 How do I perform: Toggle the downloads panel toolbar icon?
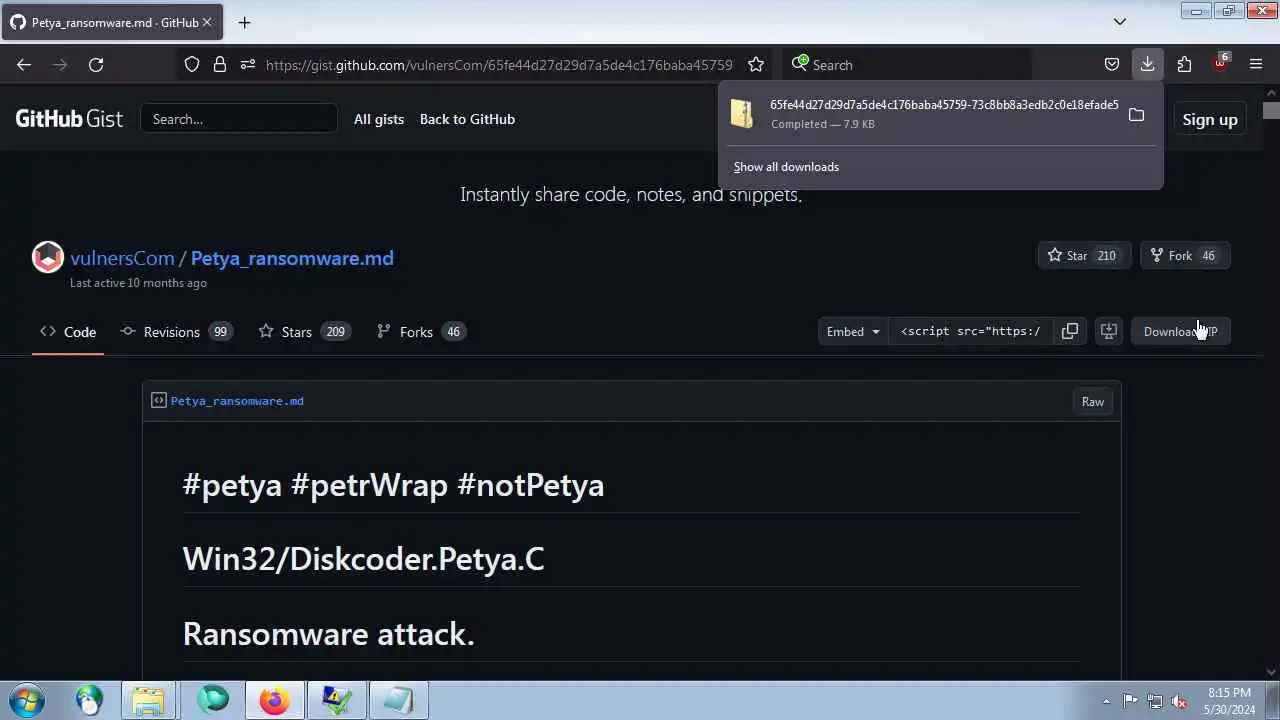click(1147, 64)
